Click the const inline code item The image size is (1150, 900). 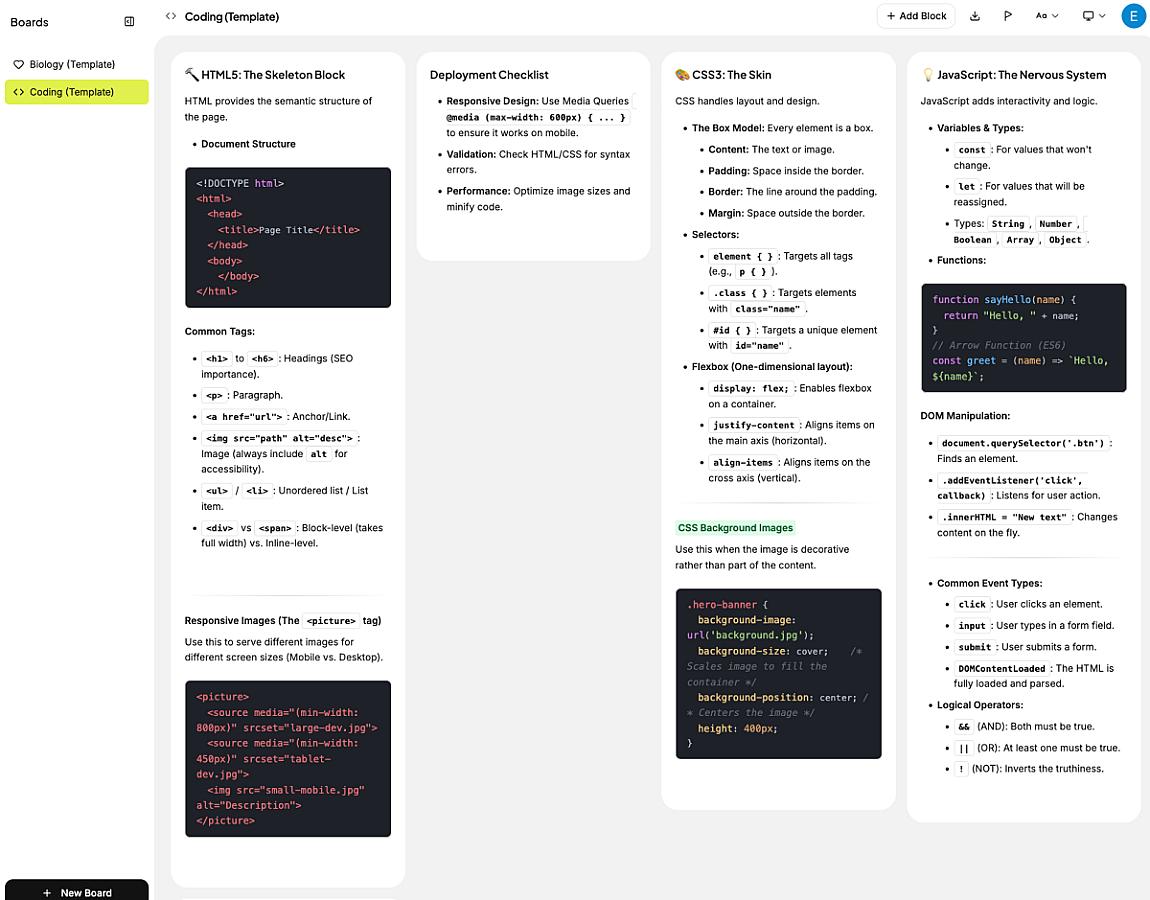click(972, 150)
